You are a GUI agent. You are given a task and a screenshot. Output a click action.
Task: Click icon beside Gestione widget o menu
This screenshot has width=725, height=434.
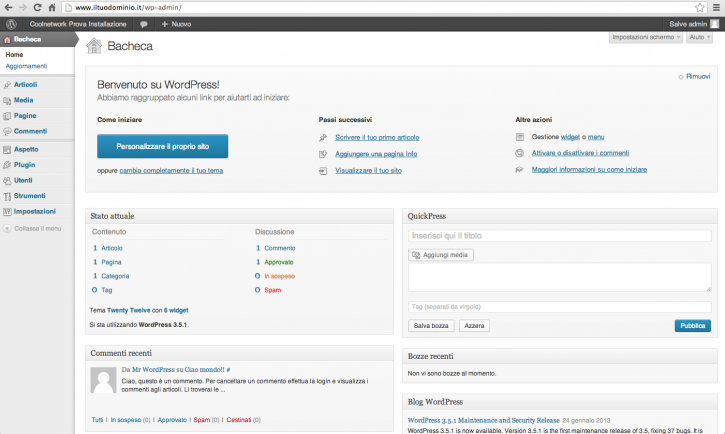point(520,137)
